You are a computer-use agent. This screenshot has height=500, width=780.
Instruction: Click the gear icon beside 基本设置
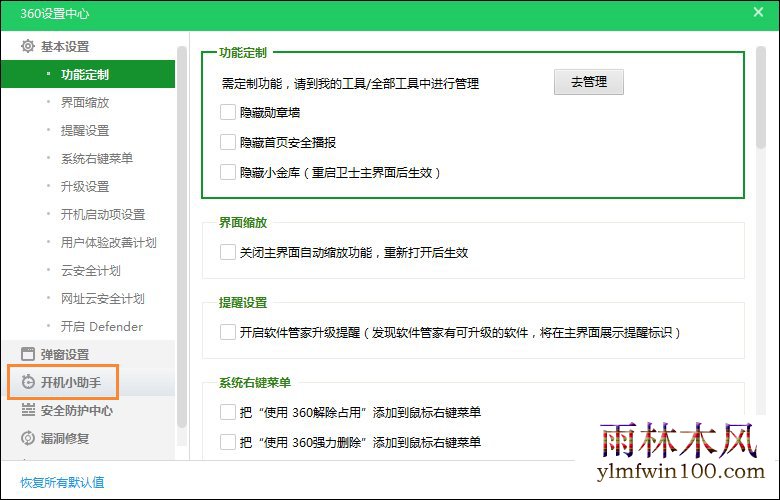[28, 46]
